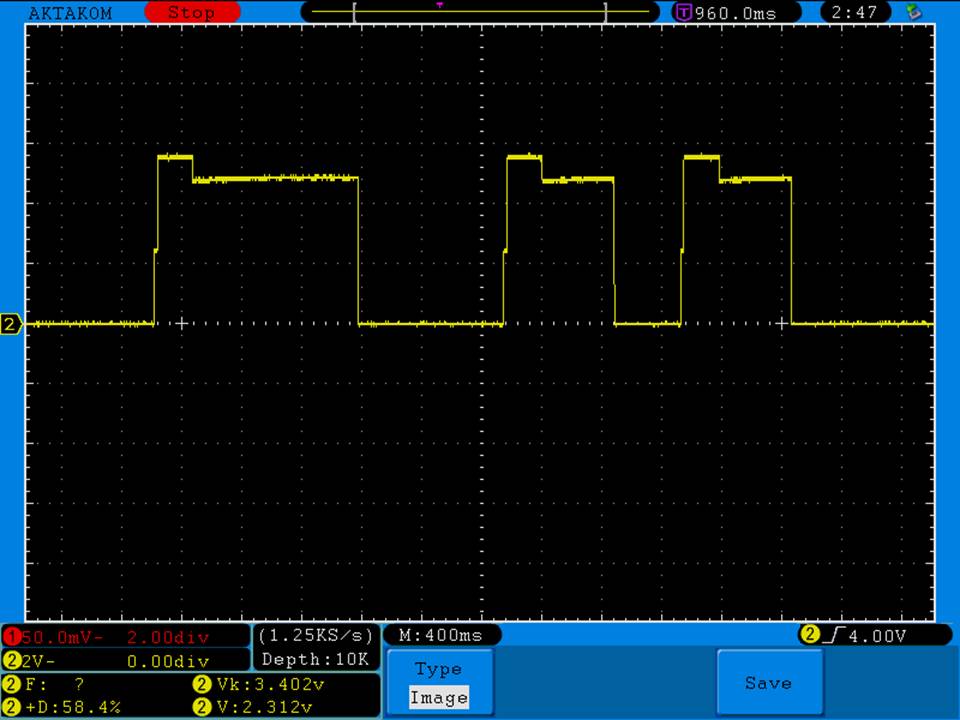The width and height of the screenshot is (960, 720).
Task: Click the Vk 3.402v measurement
Action: pos(270,685)
